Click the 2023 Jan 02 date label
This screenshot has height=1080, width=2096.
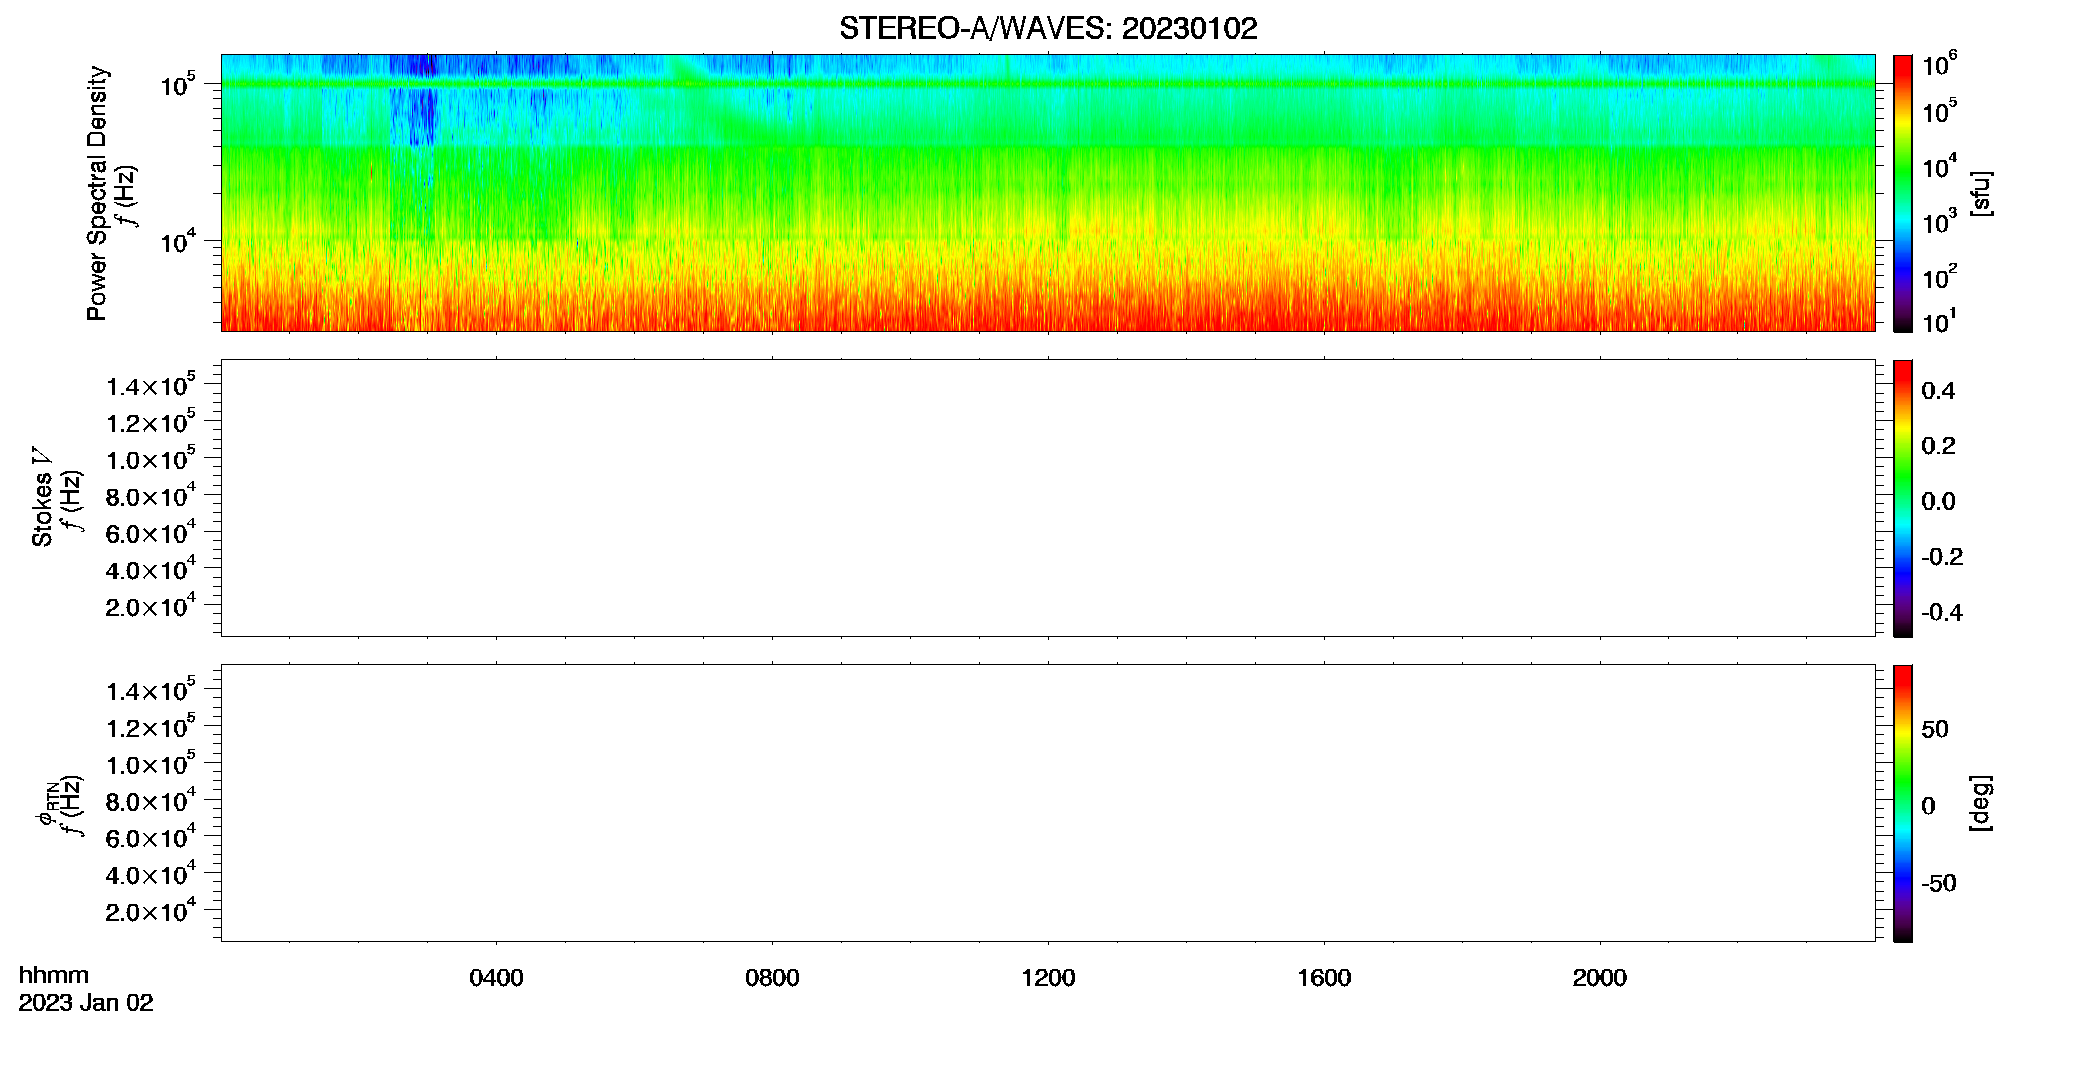pos(86,1003)
